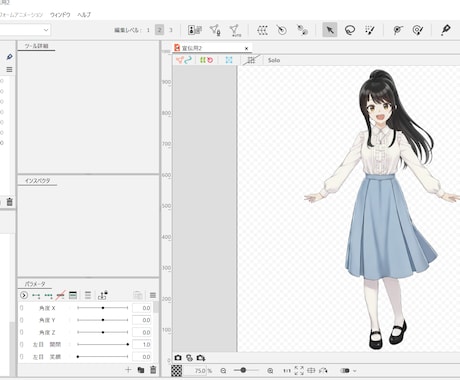Click the three-line parameter adjust icon
The height and width of the screenshot is (380, 460).
click(88, 295)
